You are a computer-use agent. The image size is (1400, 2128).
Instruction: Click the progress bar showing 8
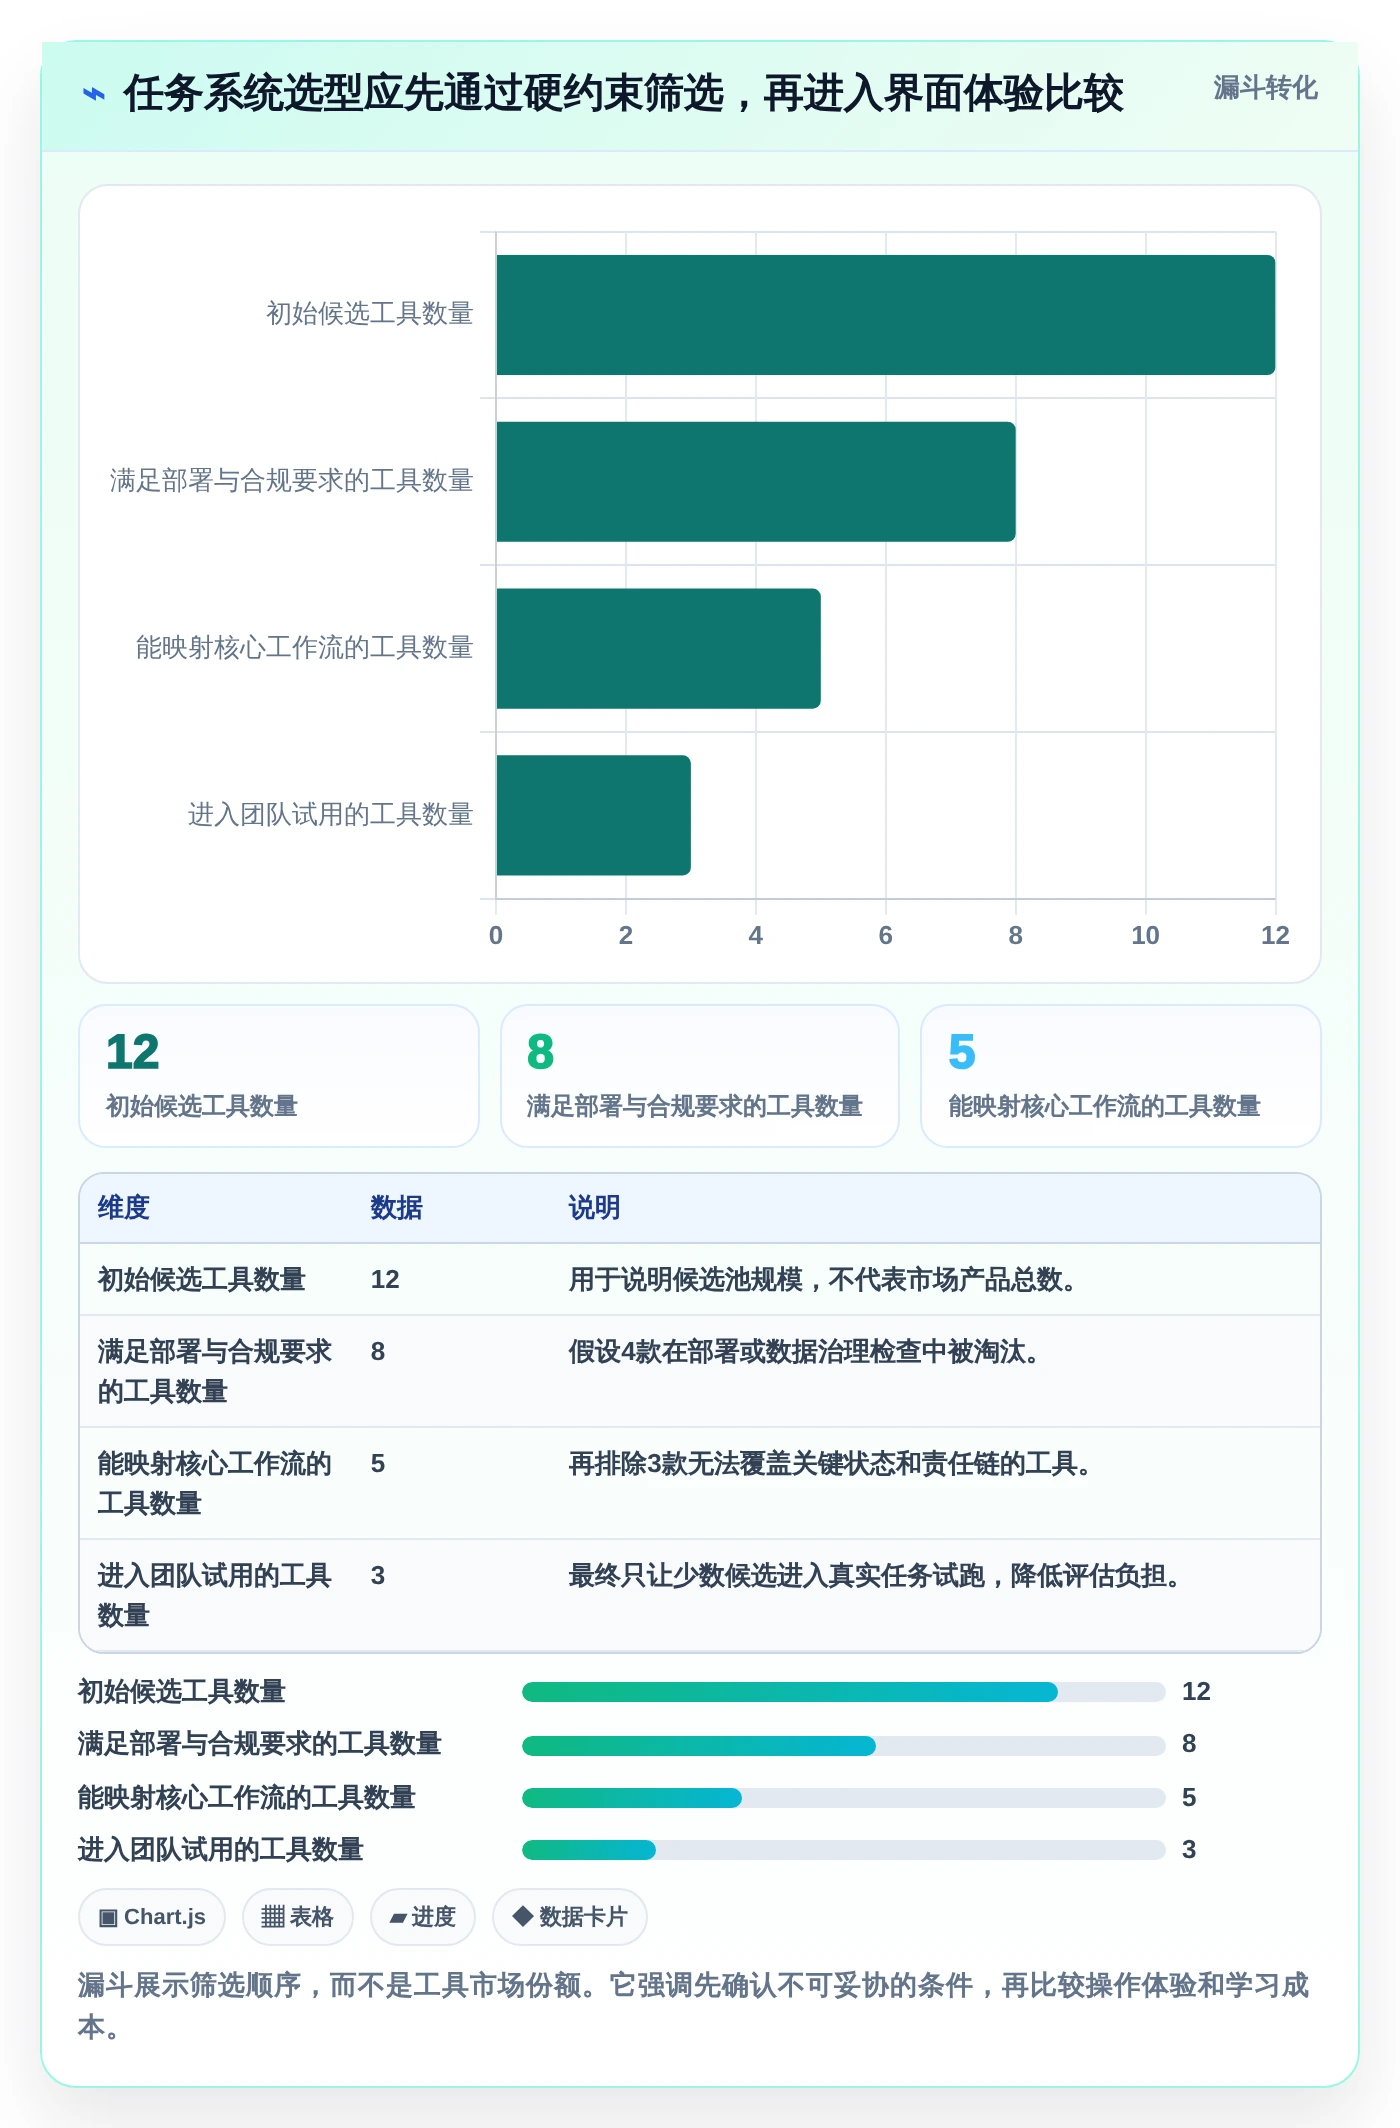(x=843, y=1746)
